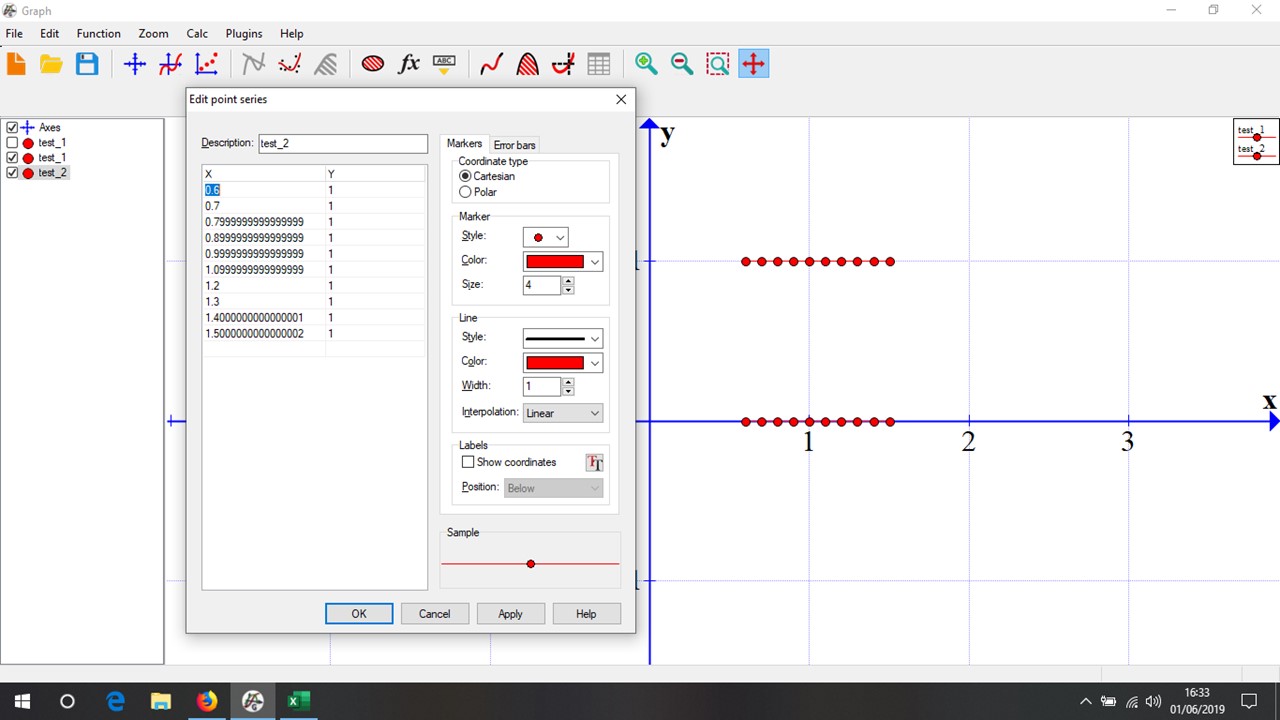This screenshot has height=720, width=1280.
Task: Open Microsoft Edge from the taskbar
Action: pos(115,701)
